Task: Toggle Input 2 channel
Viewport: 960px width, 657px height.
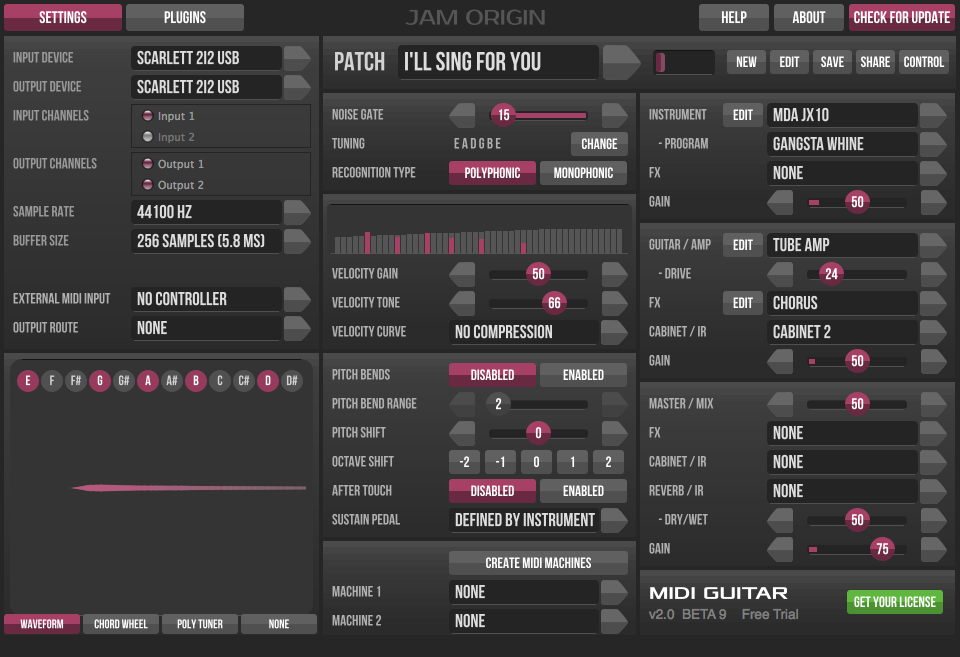Action: [148, 137]
